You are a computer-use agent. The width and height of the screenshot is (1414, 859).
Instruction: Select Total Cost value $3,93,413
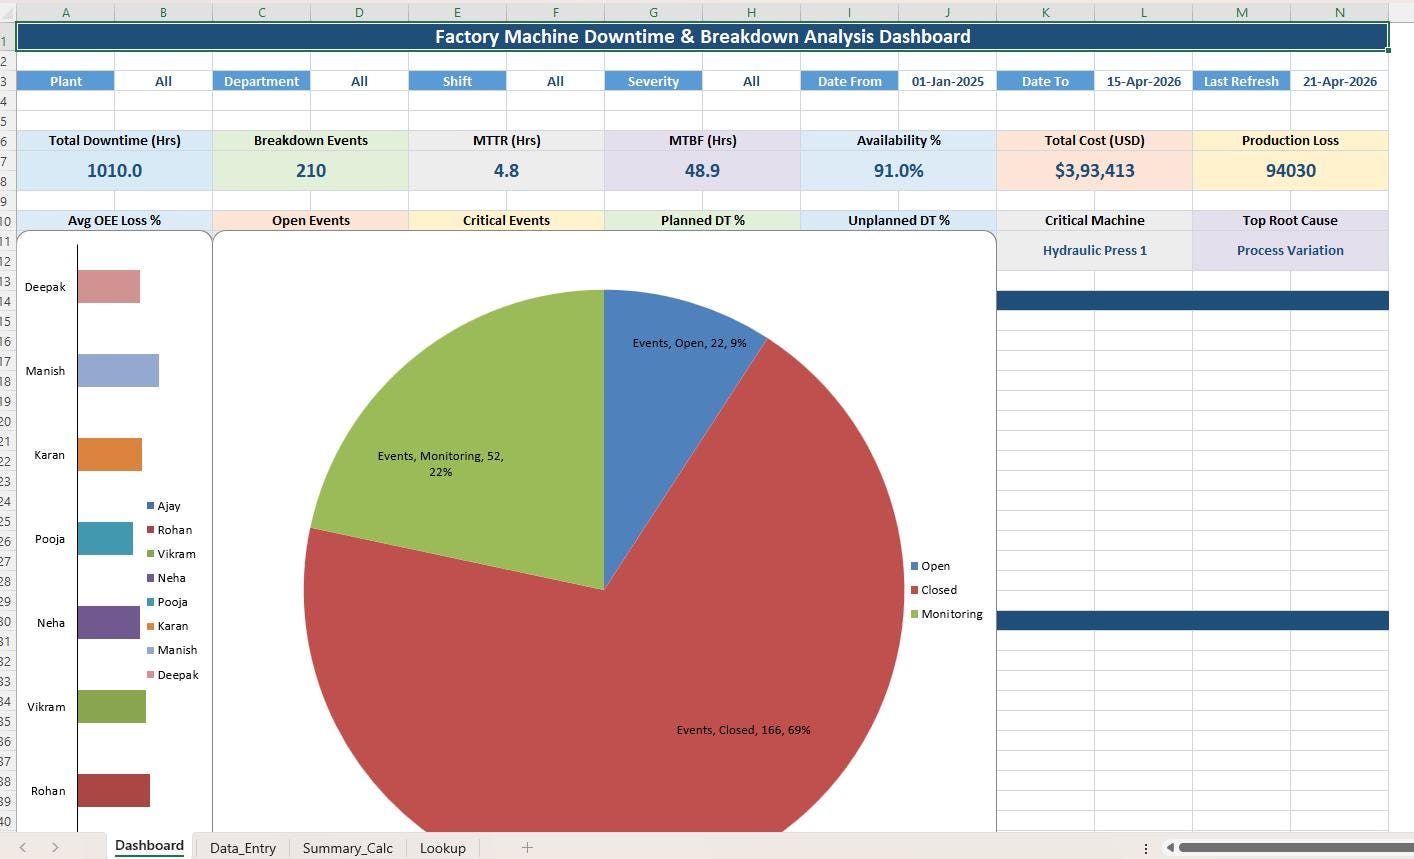point(1094,170)
